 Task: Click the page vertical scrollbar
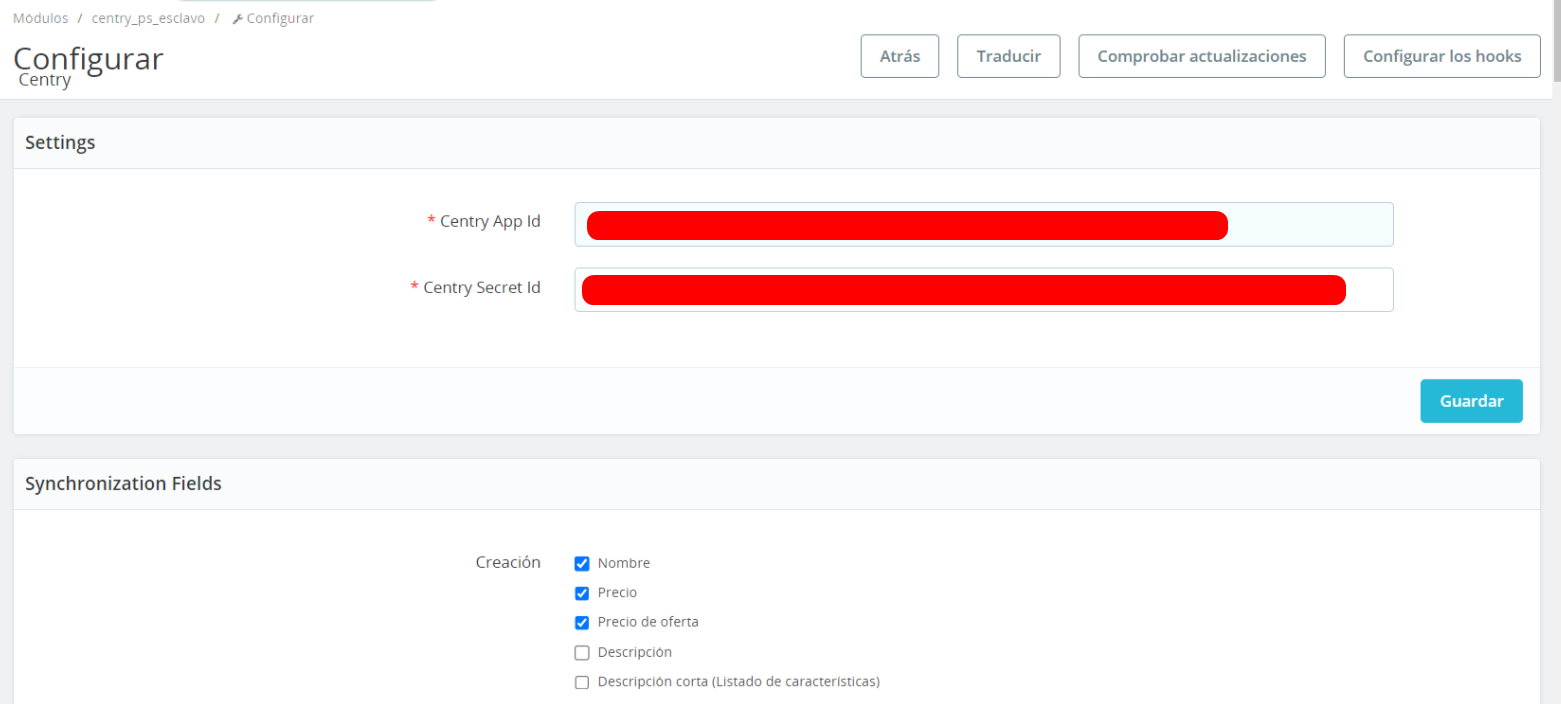1555,40
